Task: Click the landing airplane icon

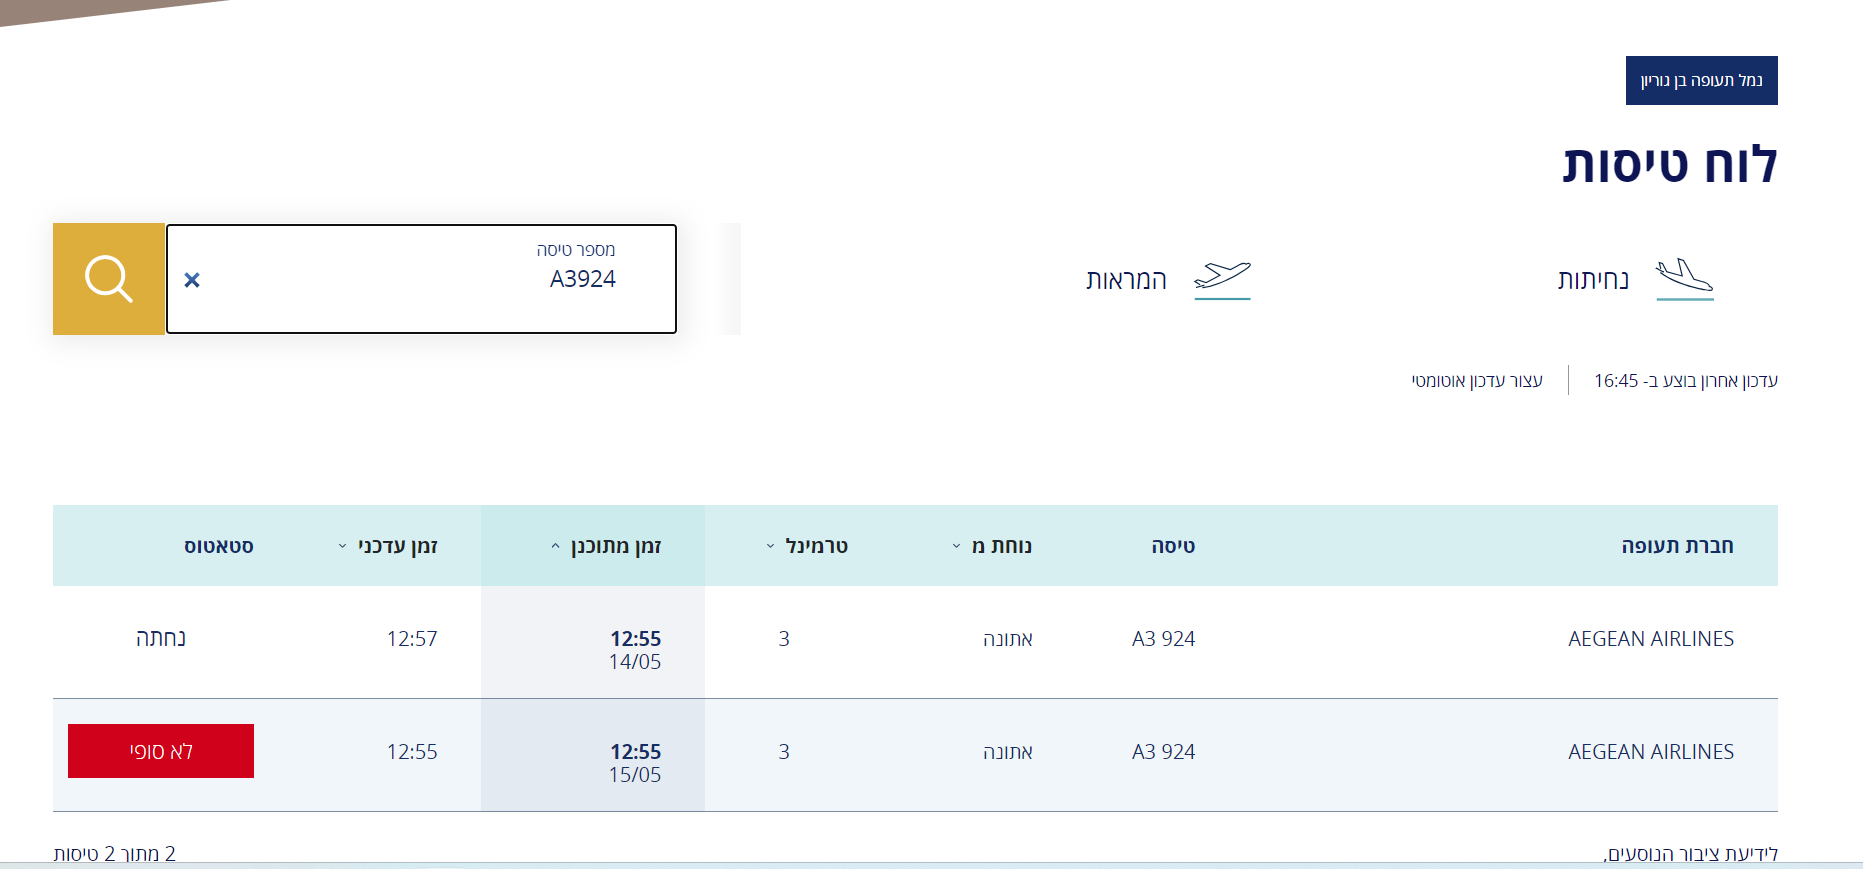Action: pos(1684,276)
